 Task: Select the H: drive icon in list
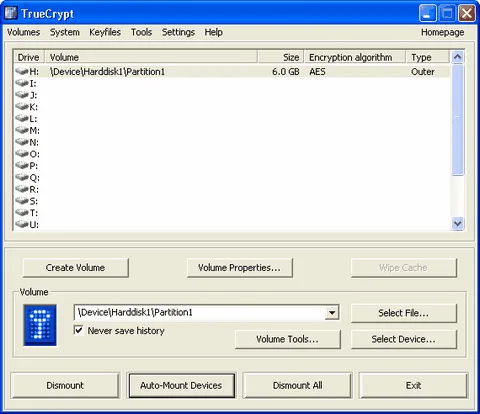pos(22,71)
